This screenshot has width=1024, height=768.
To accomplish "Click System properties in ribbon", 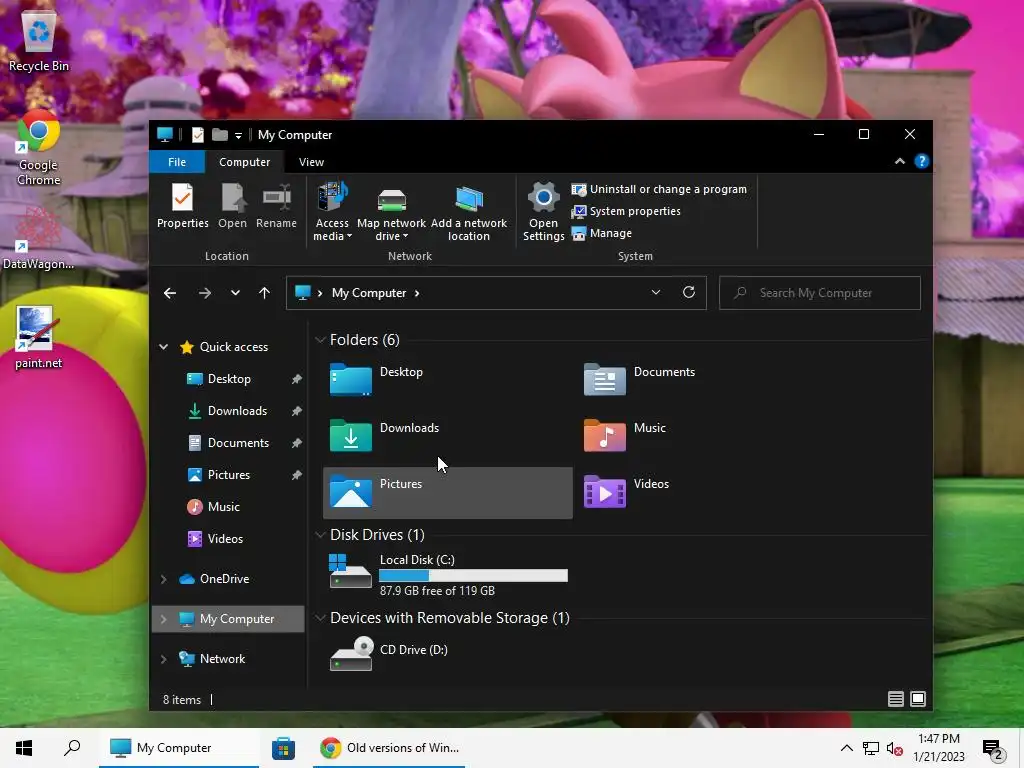I will pos(626,212).
